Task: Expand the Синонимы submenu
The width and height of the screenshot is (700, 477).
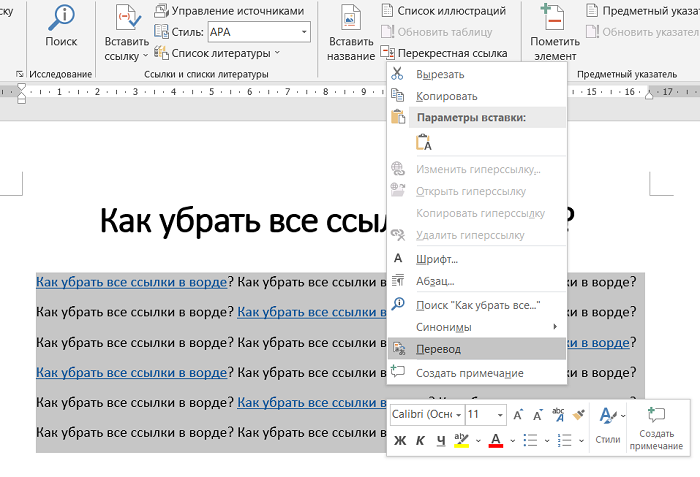Action: (x=477, y=327)
